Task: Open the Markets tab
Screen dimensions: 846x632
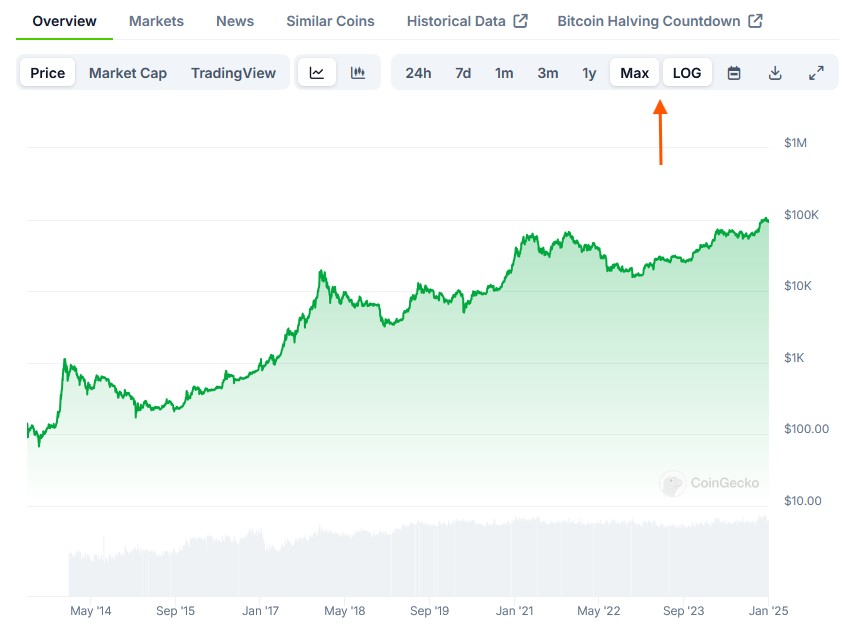Action: pyautogui.click(x=156, y=21)
